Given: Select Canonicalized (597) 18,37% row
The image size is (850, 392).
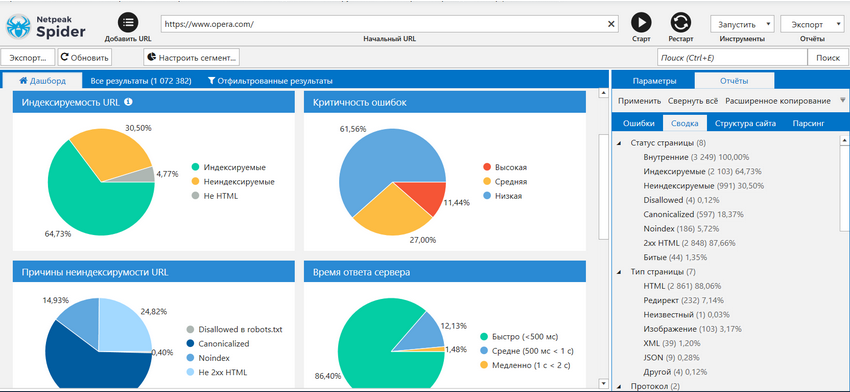Looking at the screenshot, I should click(693, 214).
